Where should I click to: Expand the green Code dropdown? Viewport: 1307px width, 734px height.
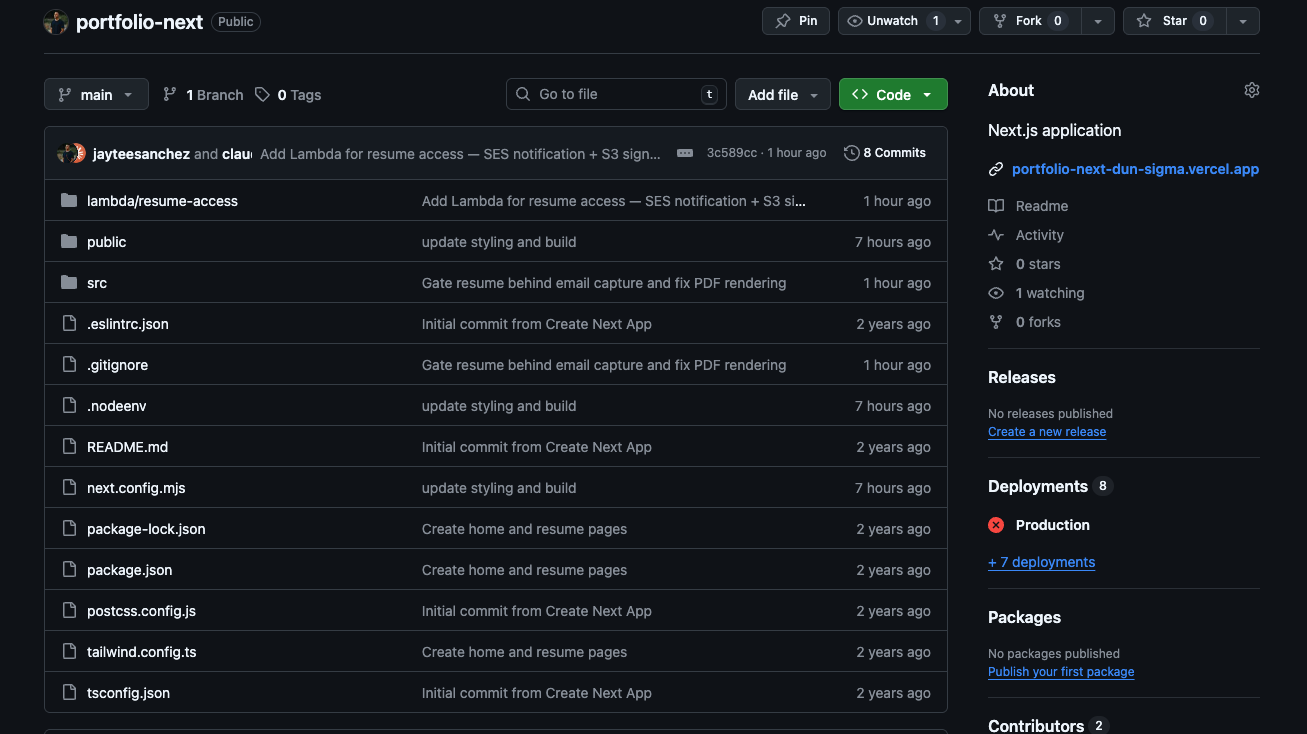click(893, 95)
